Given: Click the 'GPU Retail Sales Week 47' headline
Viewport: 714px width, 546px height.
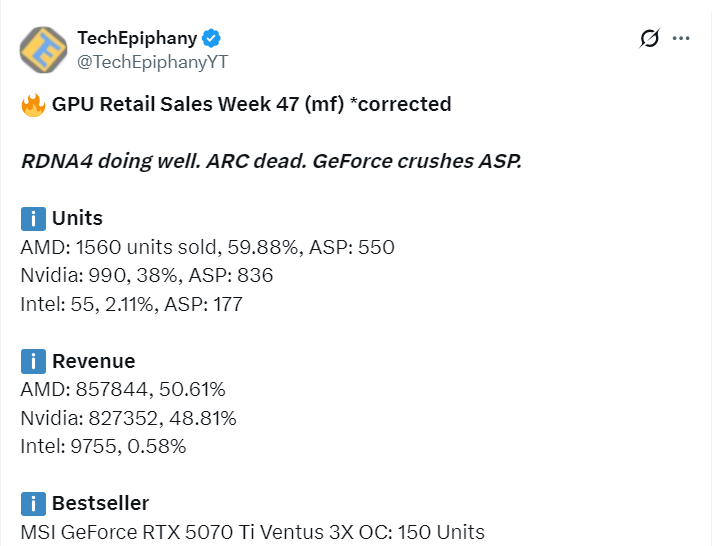Looking at the screenshot, I should click(x=251, y=104).
